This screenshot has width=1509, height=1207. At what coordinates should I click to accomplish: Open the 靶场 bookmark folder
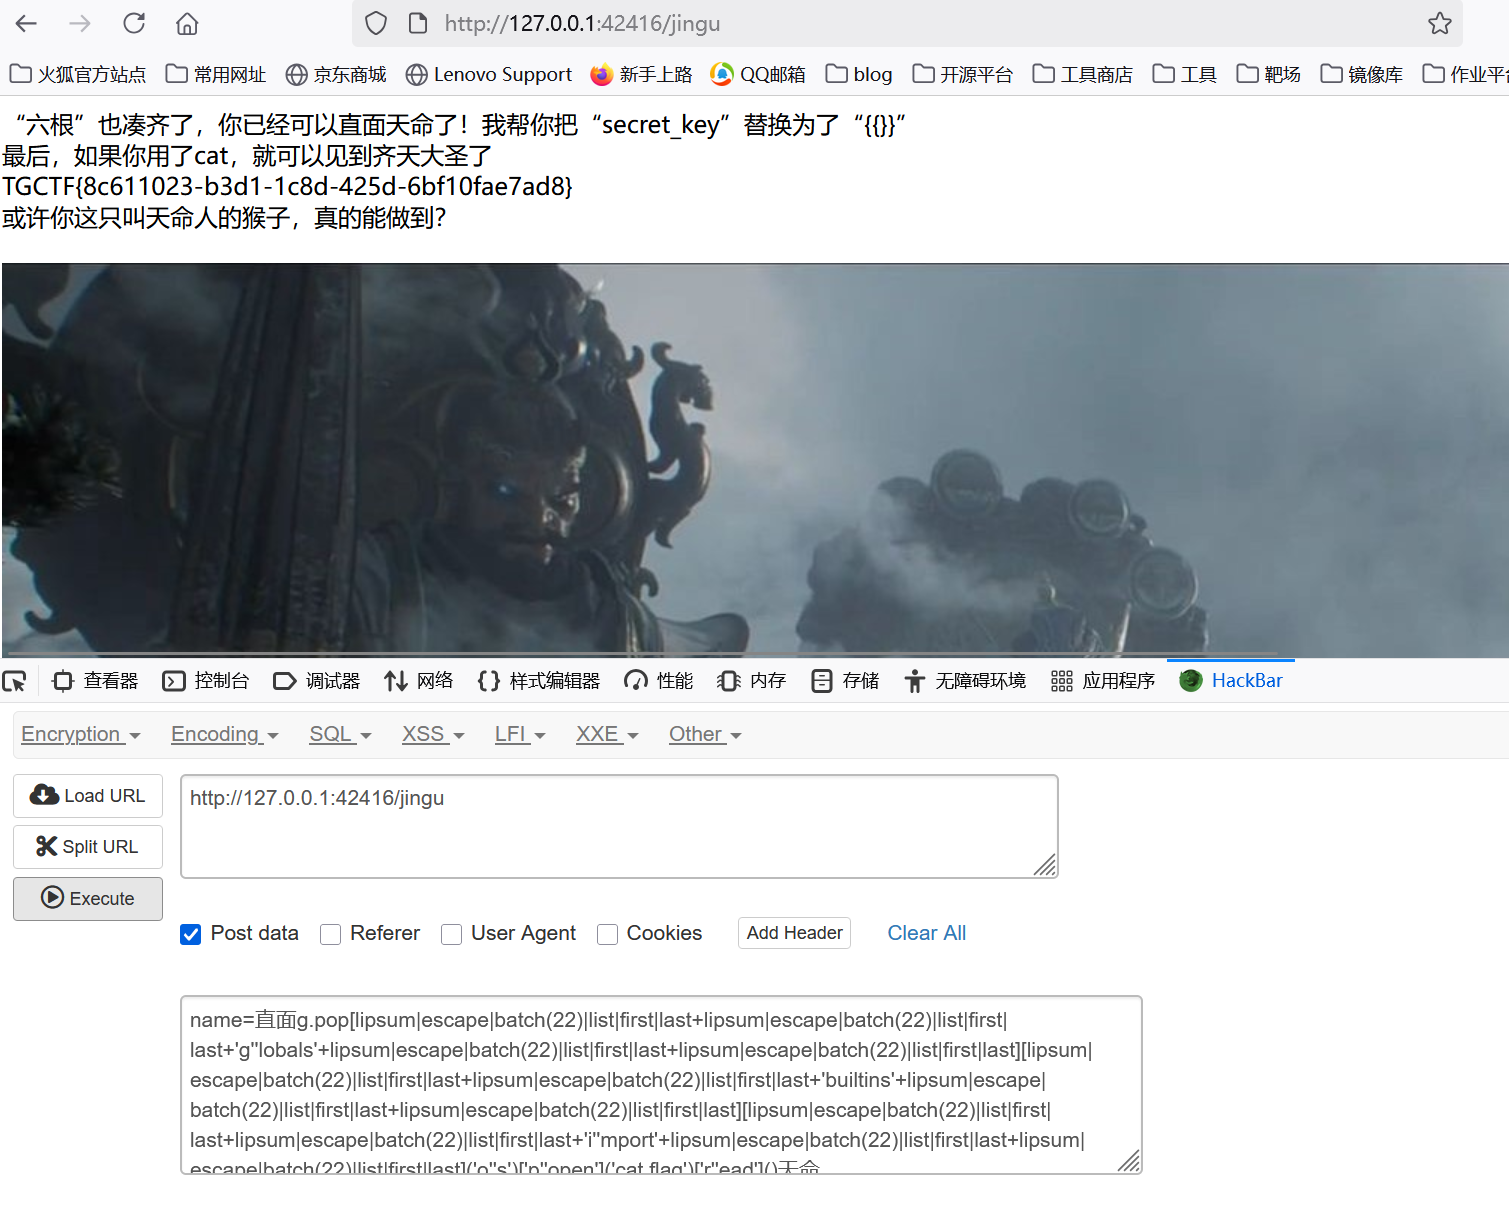tap(1269, 74)
